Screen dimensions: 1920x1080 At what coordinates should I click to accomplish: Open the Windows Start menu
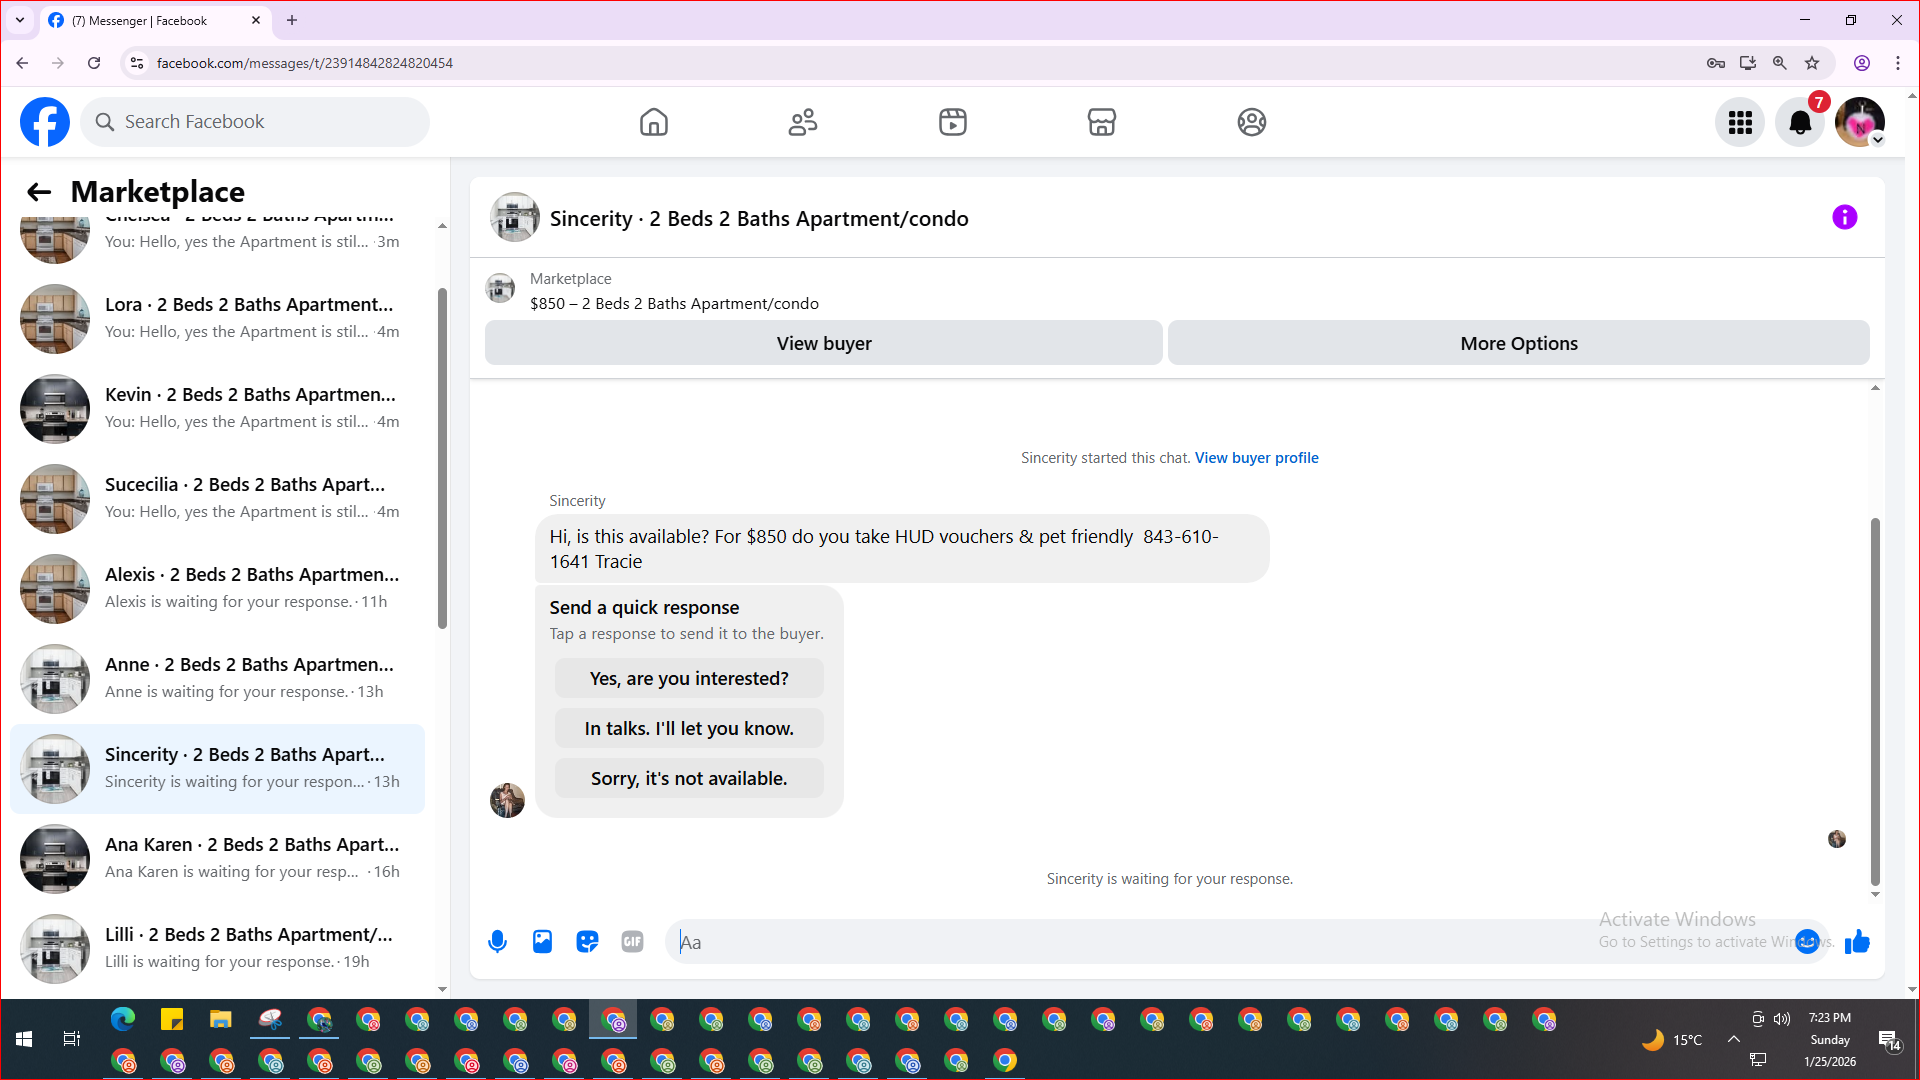coord(24,1039)
